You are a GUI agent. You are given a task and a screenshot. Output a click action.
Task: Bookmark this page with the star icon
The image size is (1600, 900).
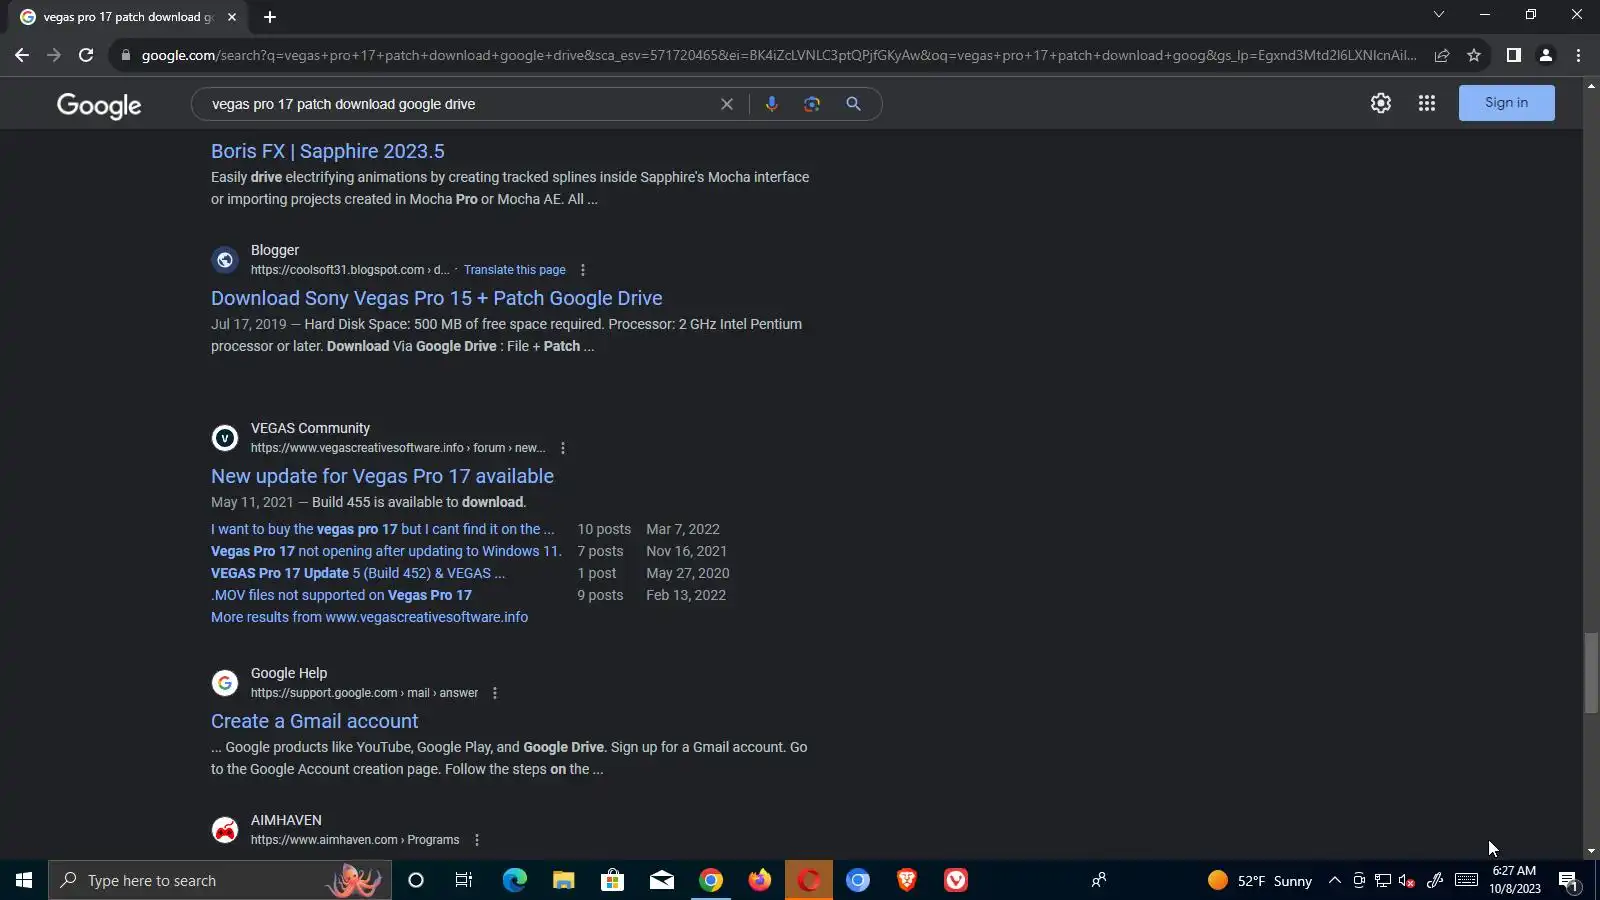coord(1474,55)
